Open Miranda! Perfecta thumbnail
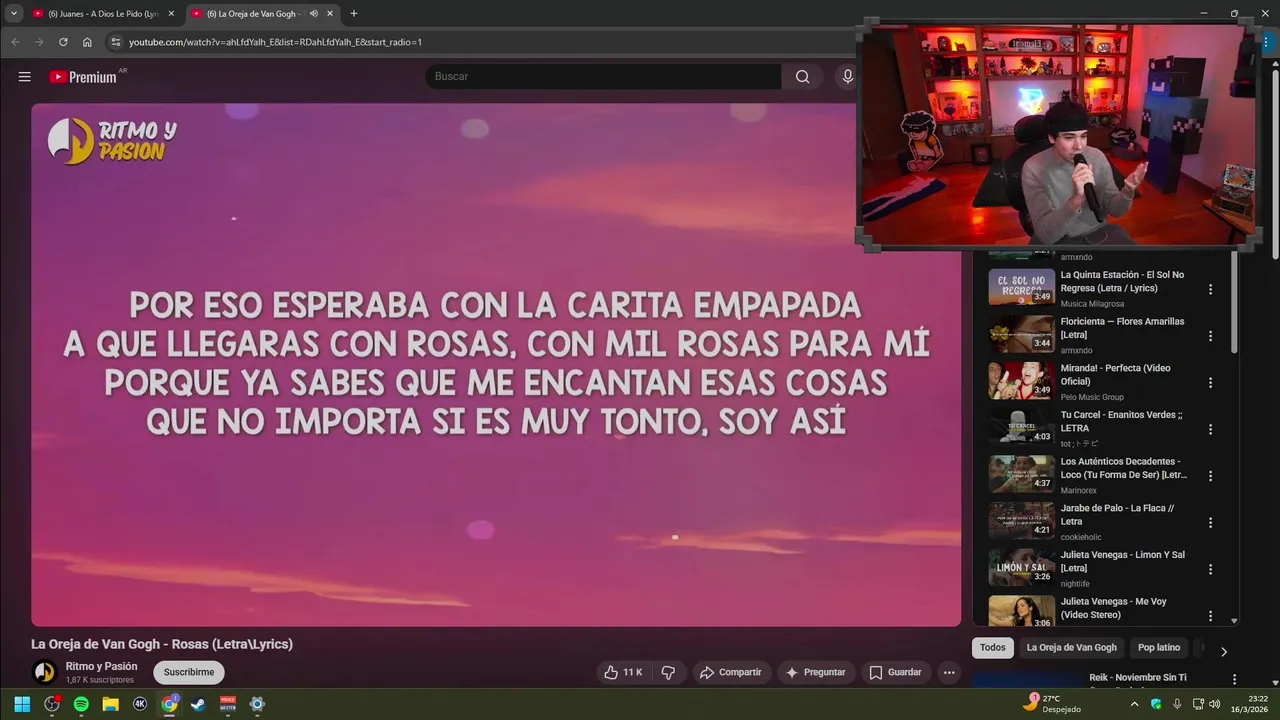Image resolution: width=1280 pixels, height=720 pixels. 1021,381
